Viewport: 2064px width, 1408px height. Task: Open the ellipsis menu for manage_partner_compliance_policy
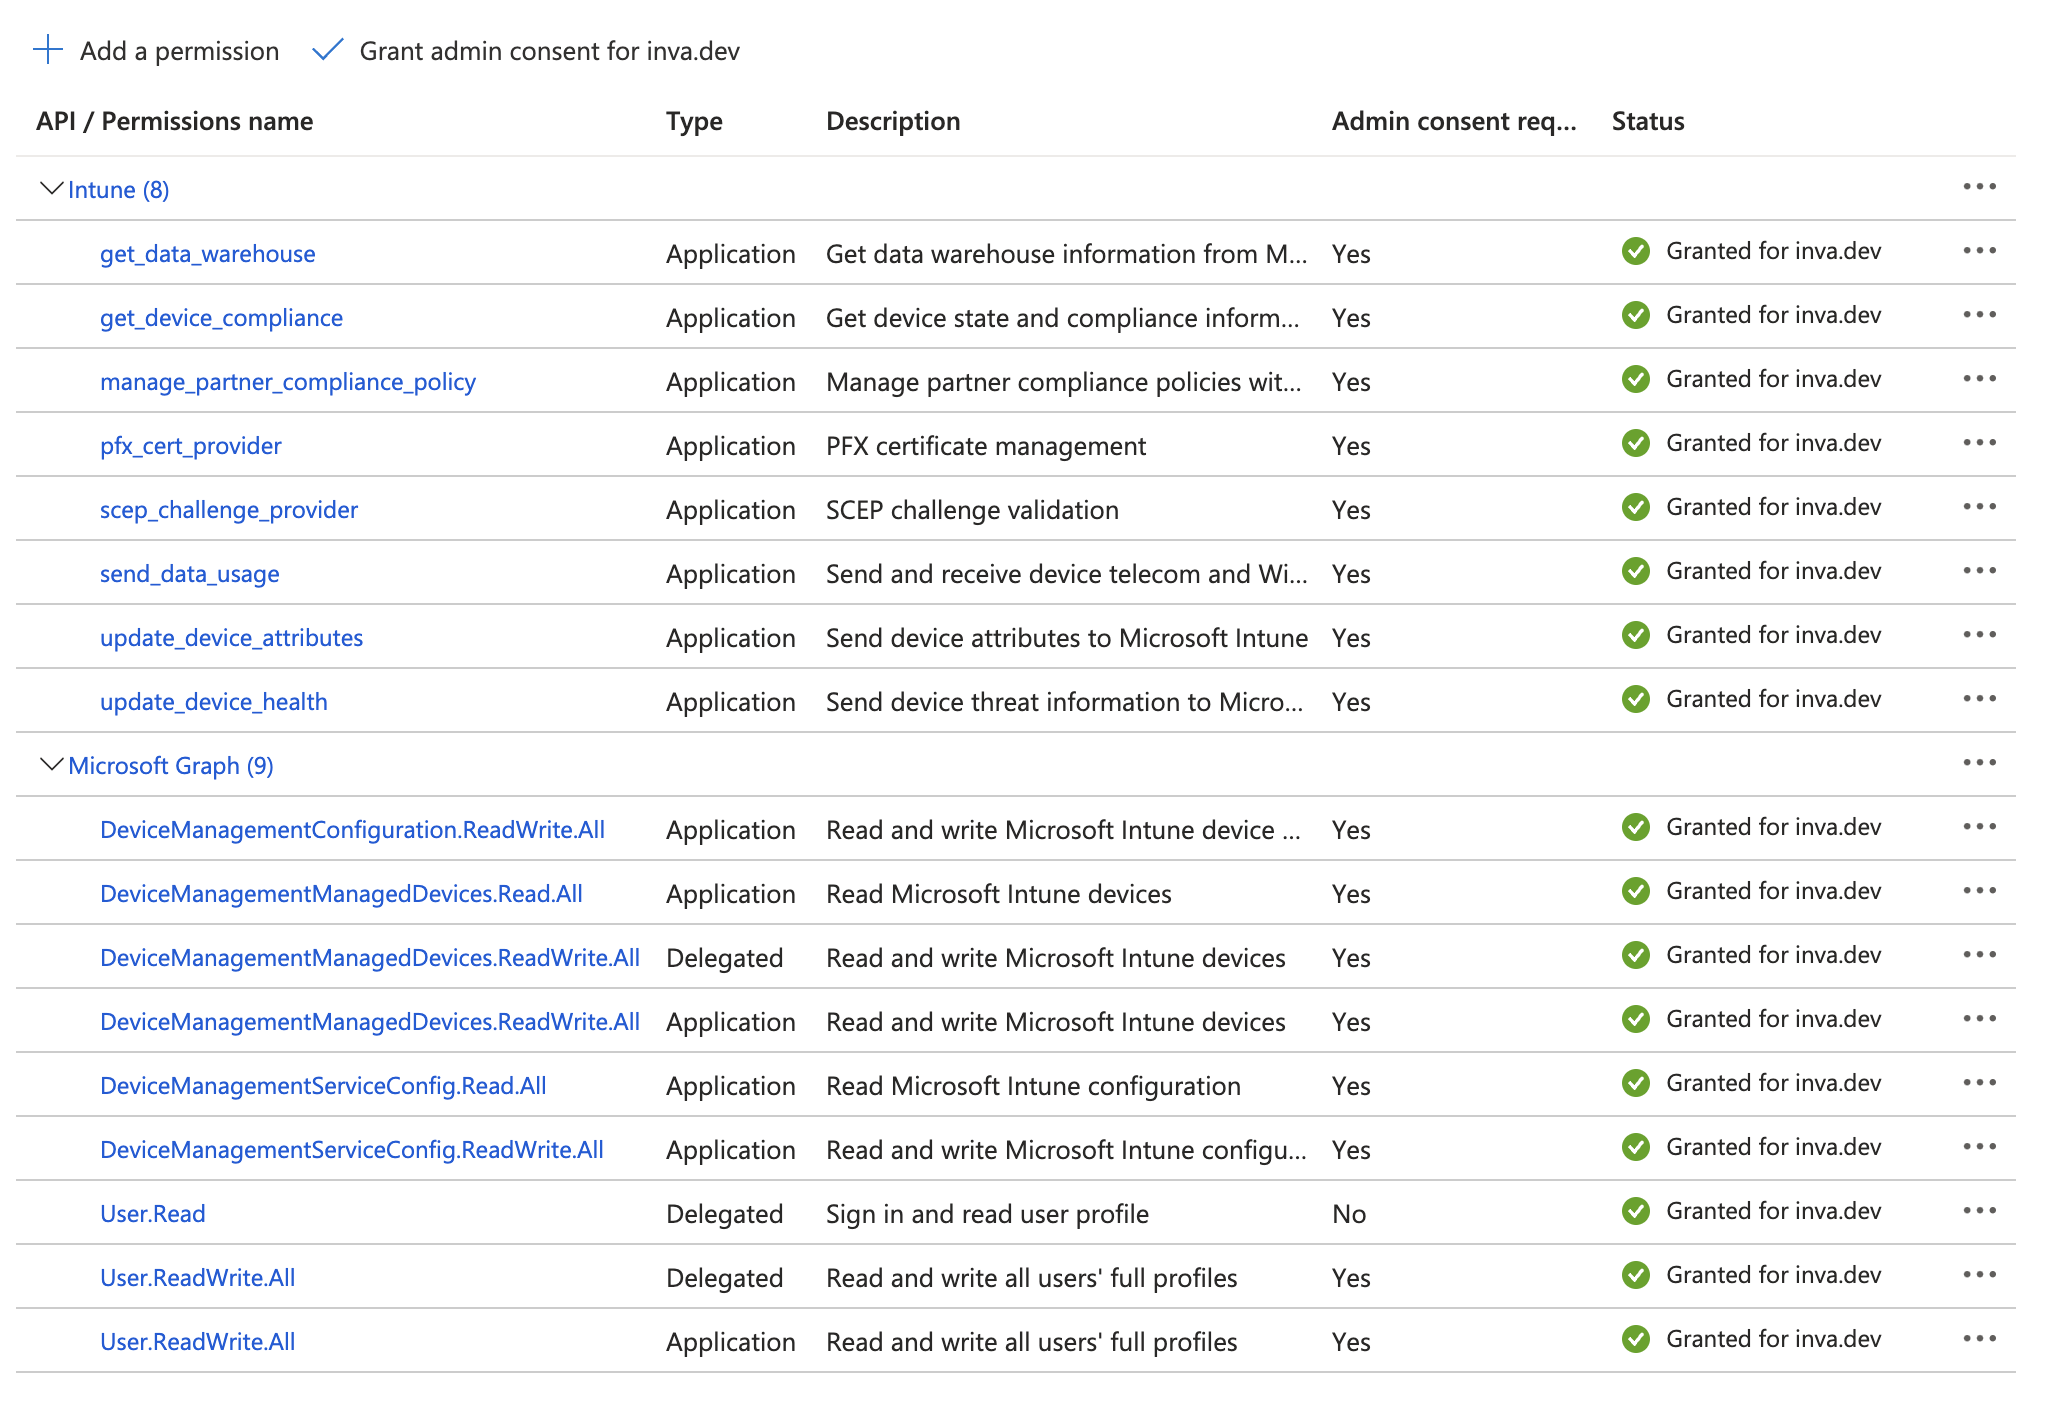(1979, 379)
